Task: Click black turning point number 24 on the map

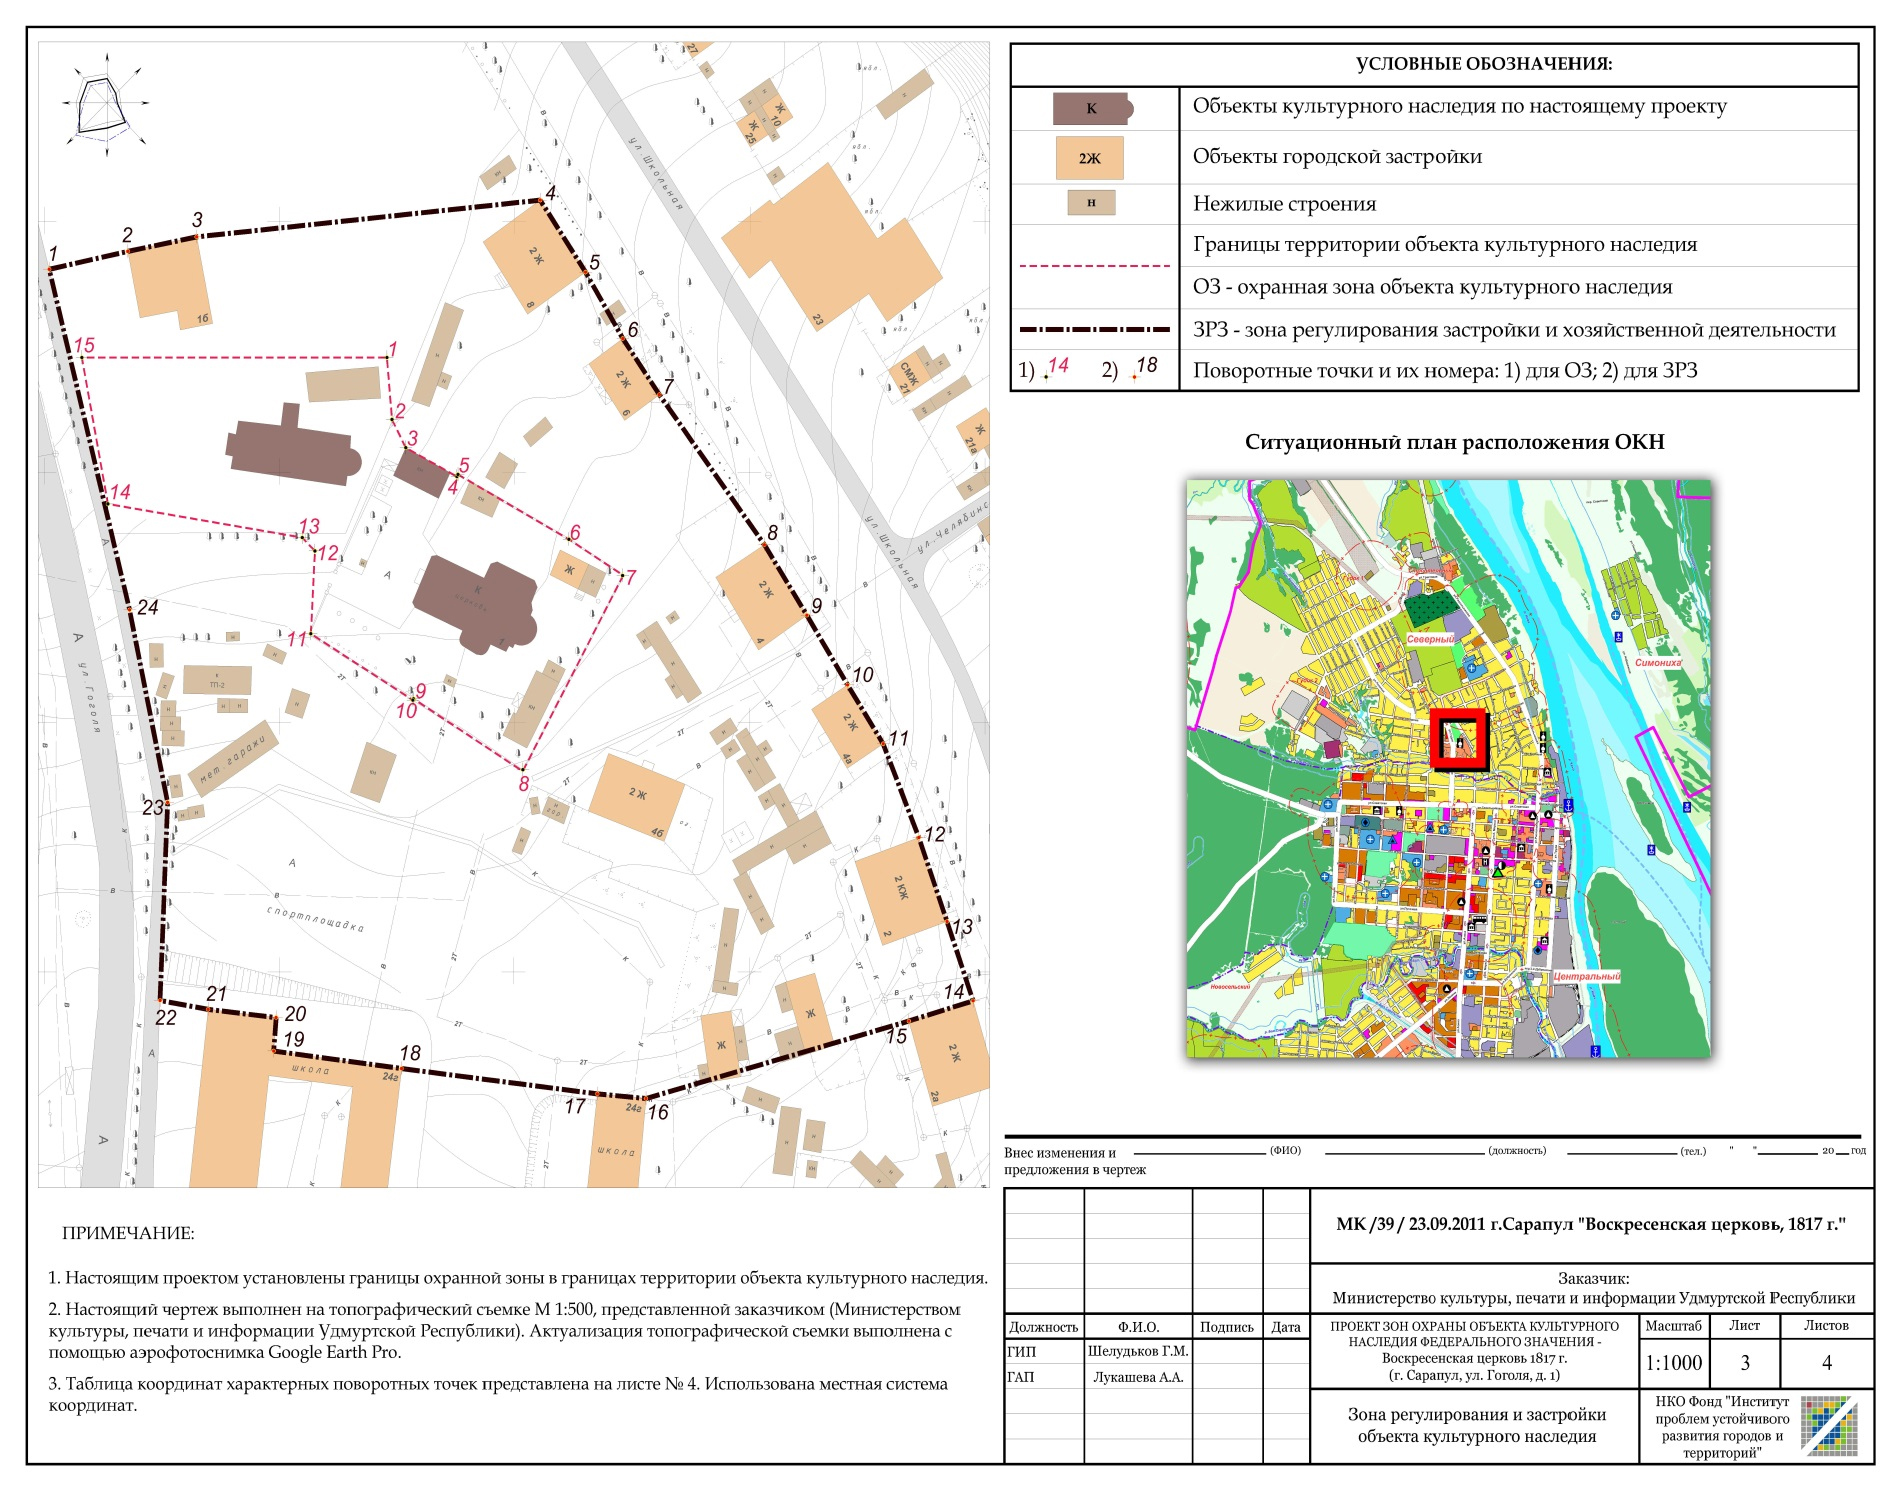Action: point(147,608)
